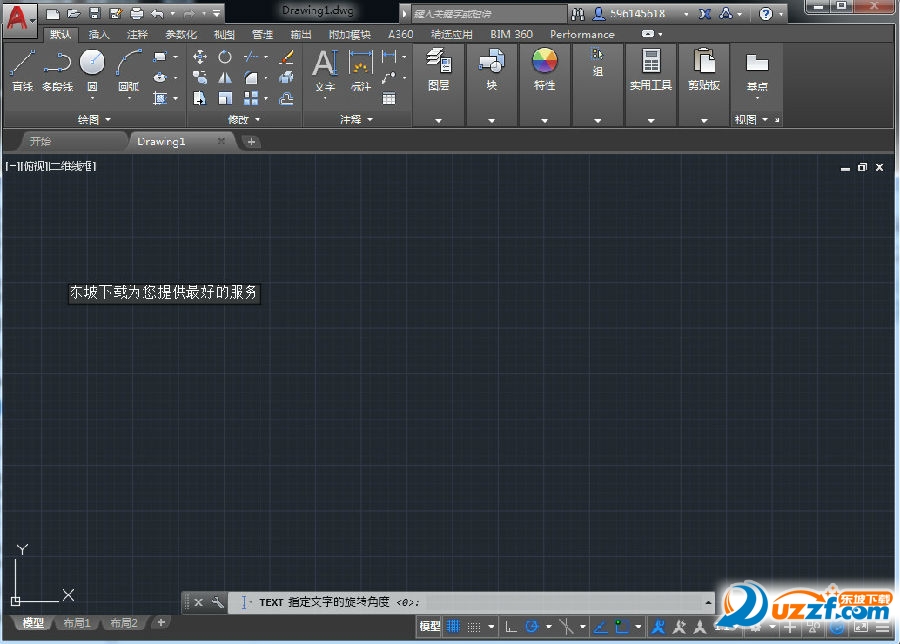Select the Mirror tool icon

tap(225, 77)
